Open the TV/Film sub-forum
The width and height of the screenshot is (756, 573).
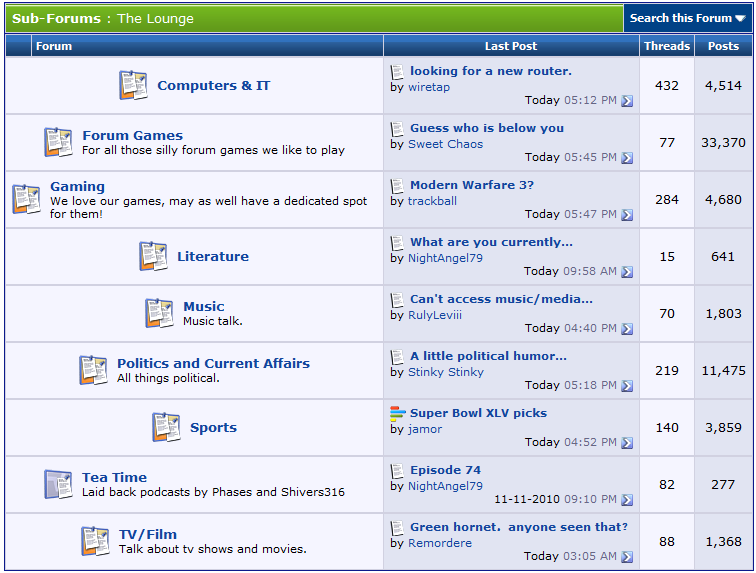[148, 534]
